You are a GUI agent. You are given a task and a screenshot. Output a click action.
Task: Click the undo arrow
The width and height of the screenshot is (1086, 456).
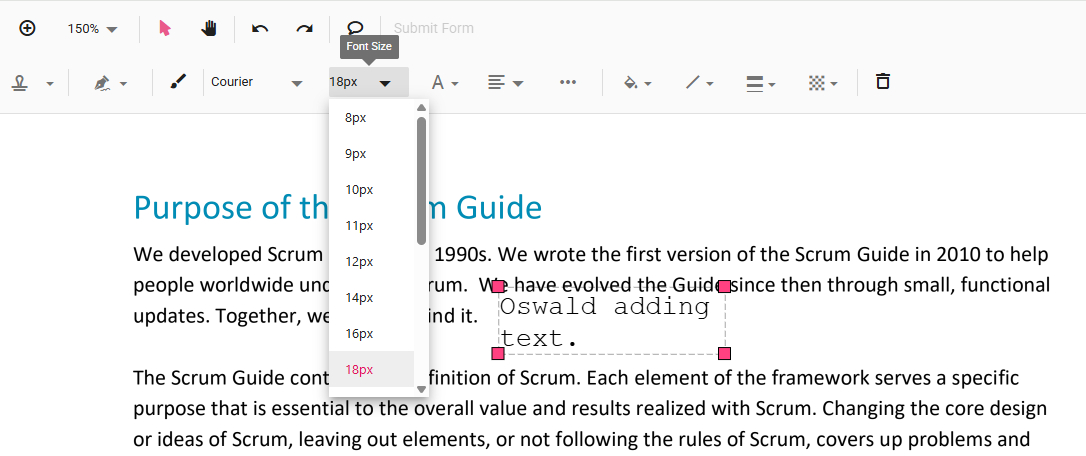pyautogui.click(x=260, y=28)
